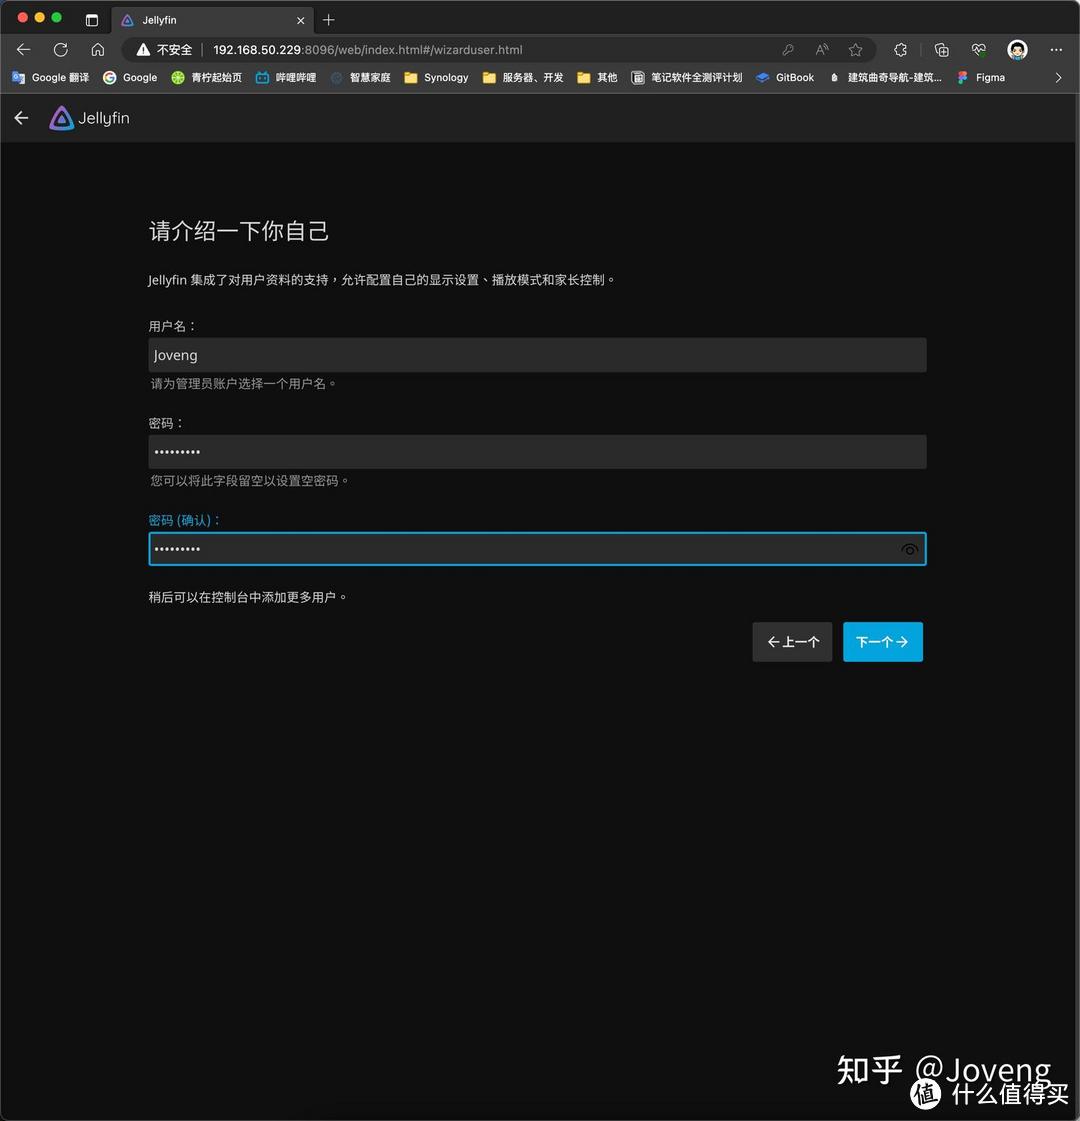Open a new browser tab
1080x1121 pixels.
pyautogui.click(x=329, y=20)
